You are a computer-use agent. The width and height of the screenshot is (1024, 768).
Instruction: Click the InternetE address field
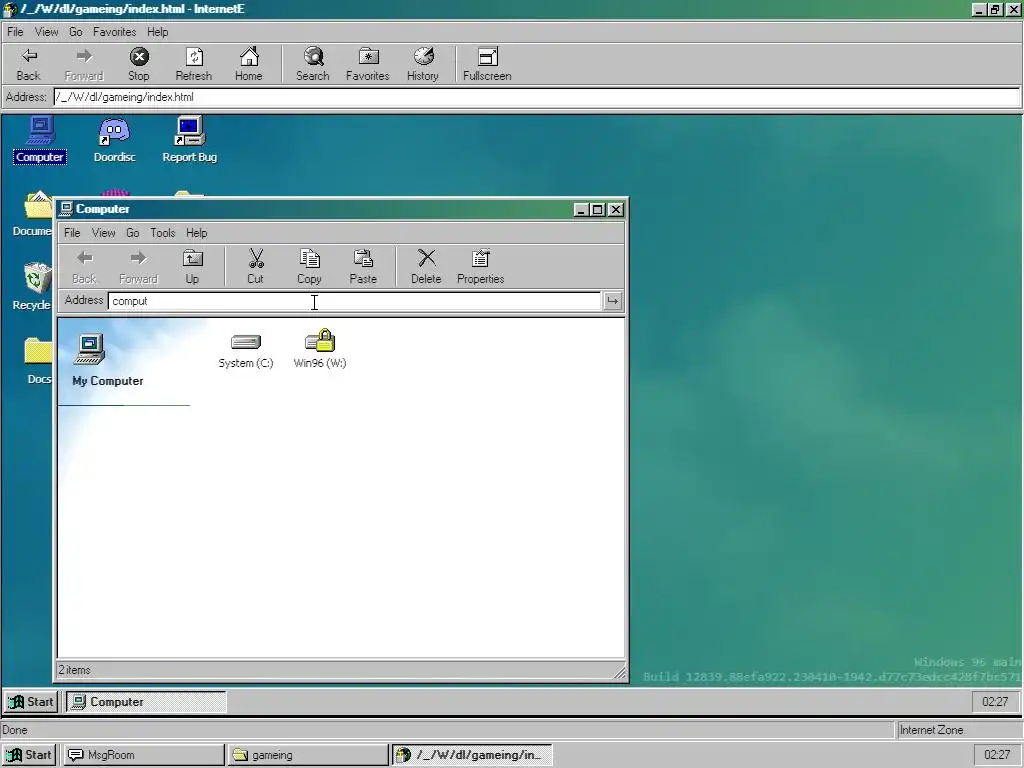point(537,97)
